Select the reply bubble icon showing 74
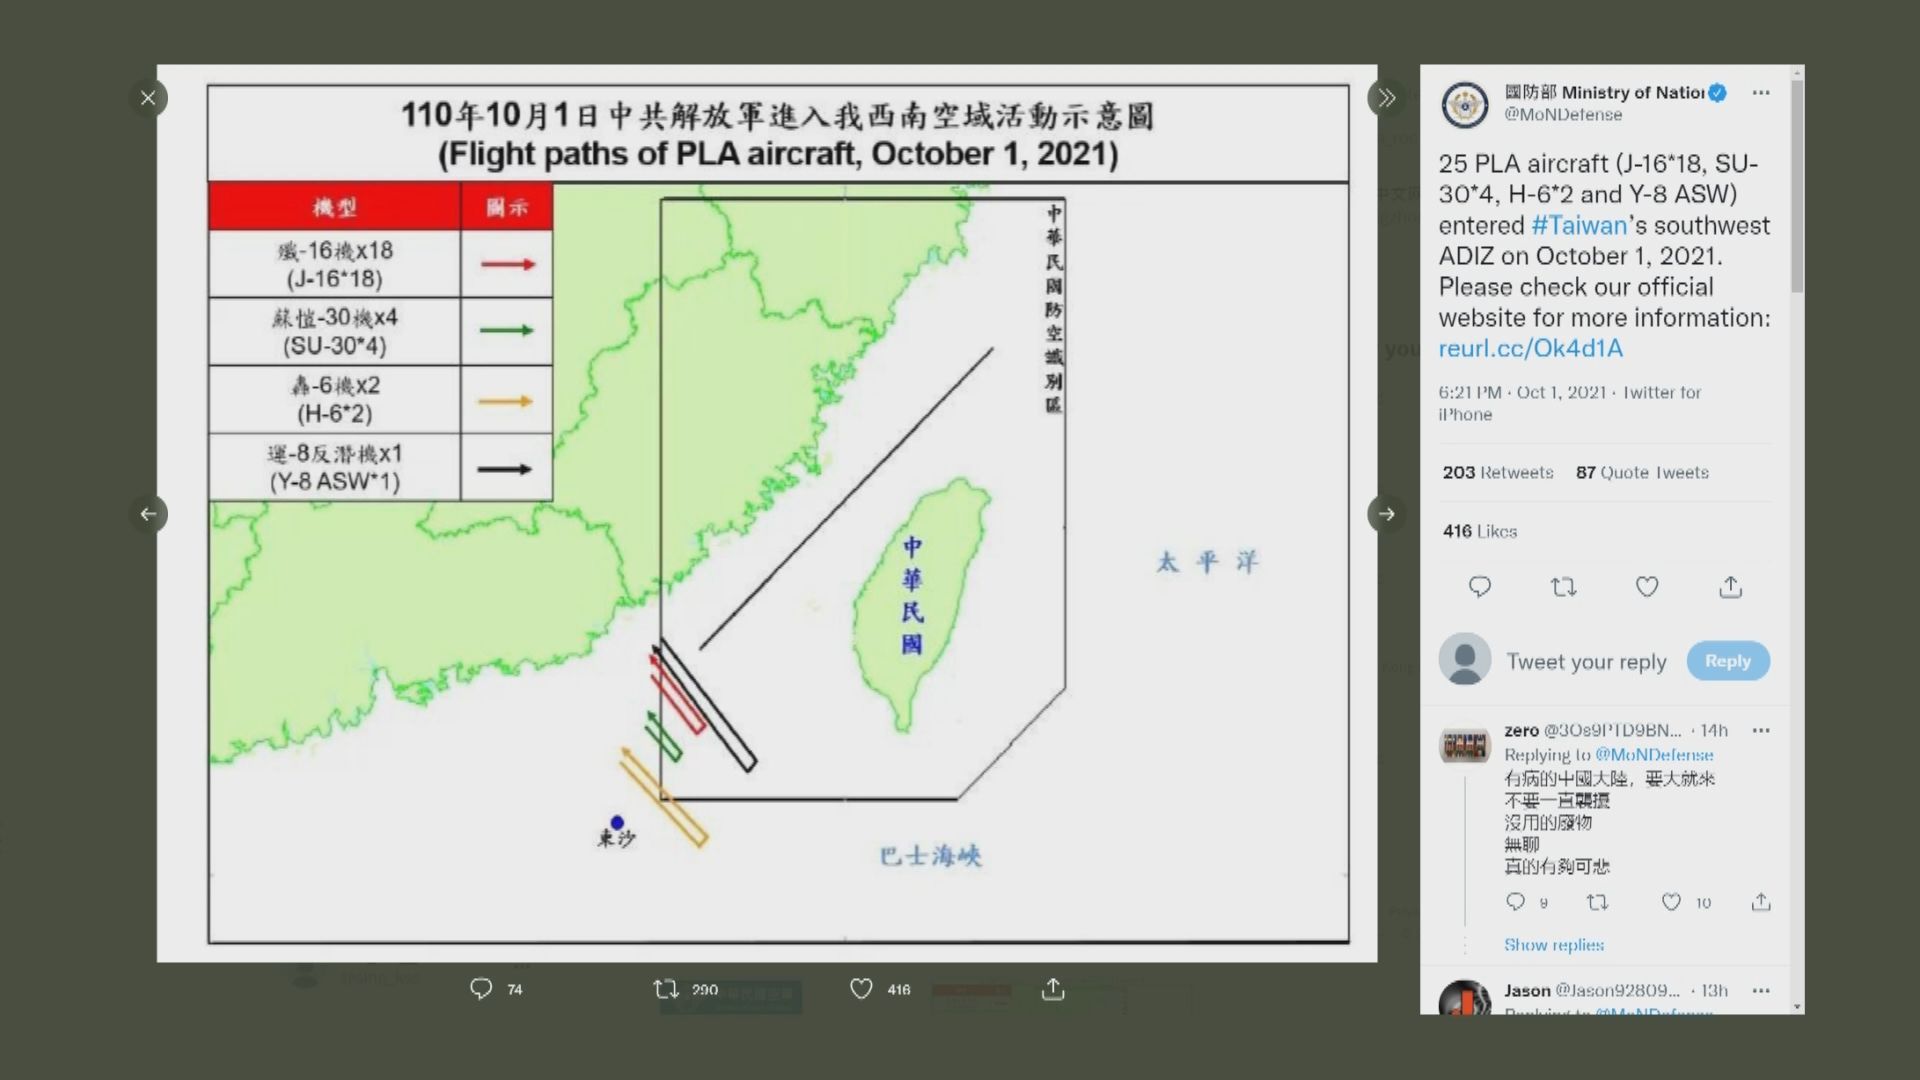Viewport: 1920px width, 1080px height. pos(483,988)
